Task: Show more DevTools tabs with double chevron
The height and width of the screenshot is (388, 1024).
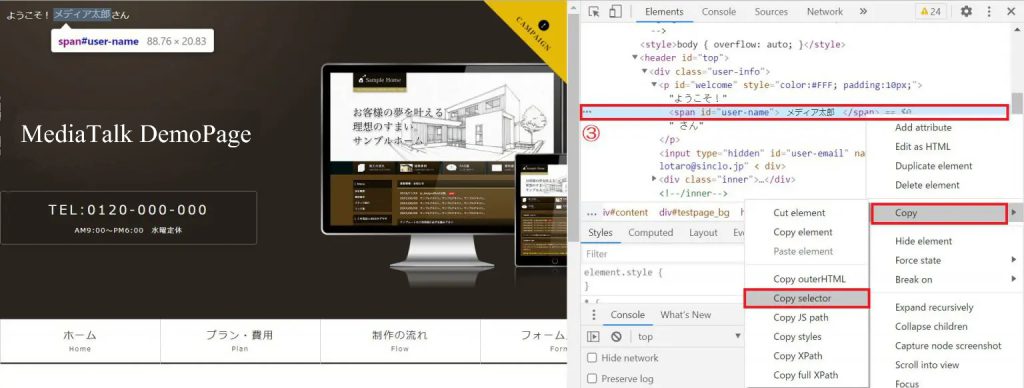Action: click(863, 12)
